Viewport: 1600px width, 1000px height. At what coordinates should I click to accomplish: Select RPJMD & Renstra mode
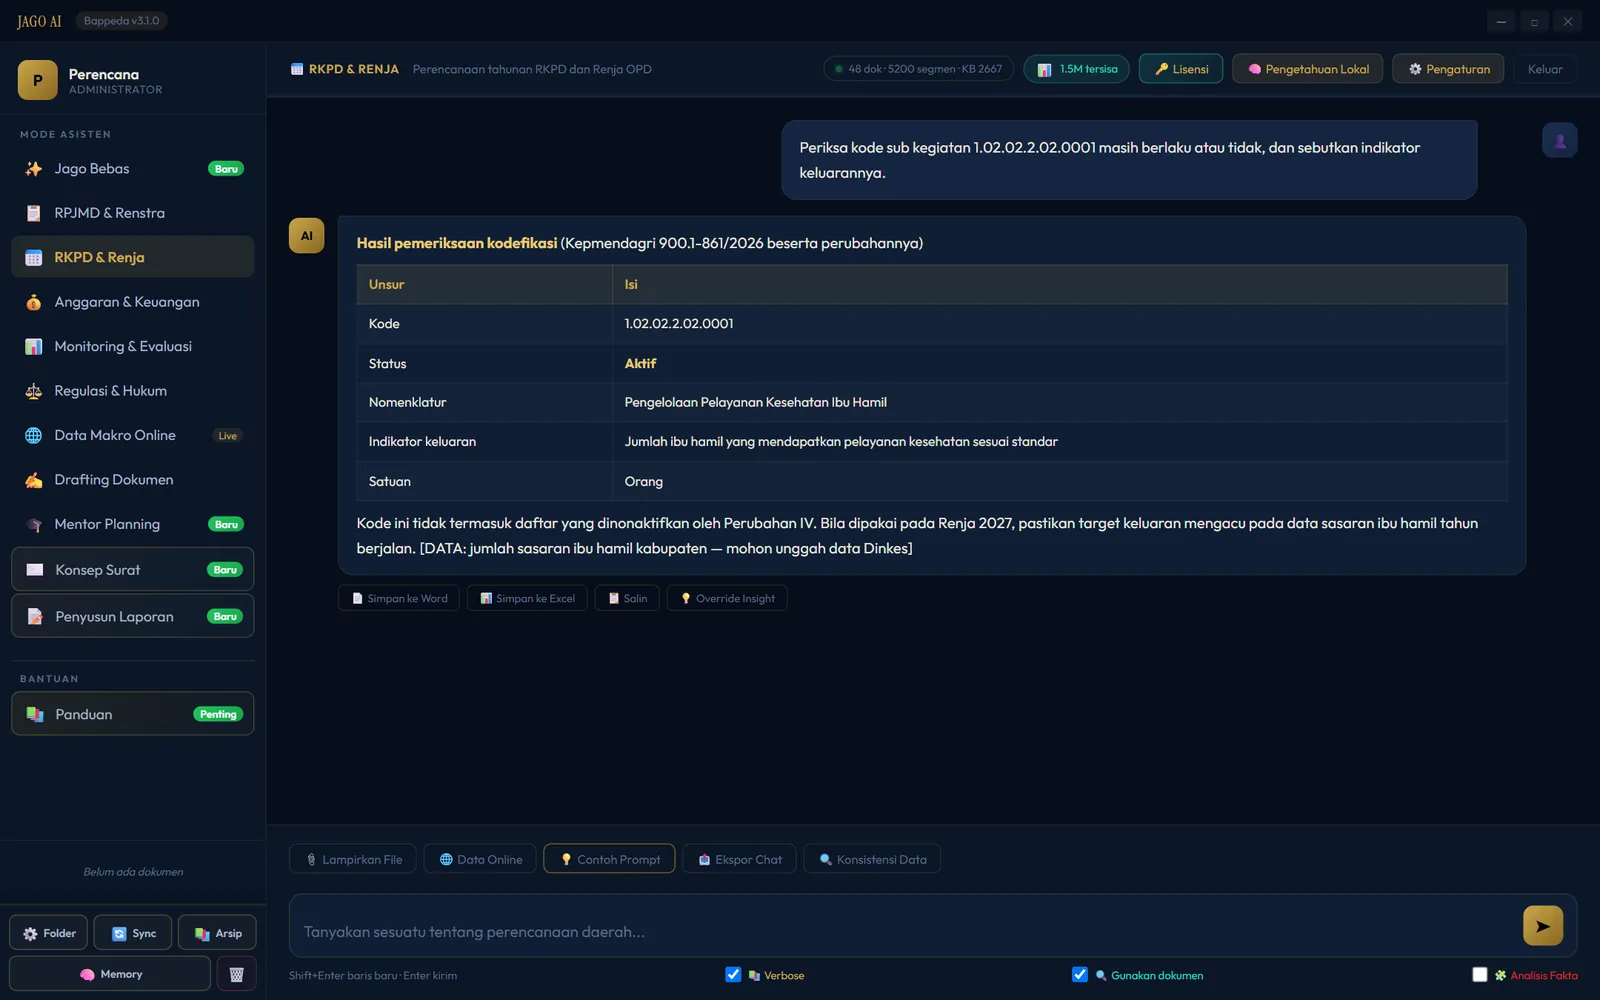click(x=133, y=213)
